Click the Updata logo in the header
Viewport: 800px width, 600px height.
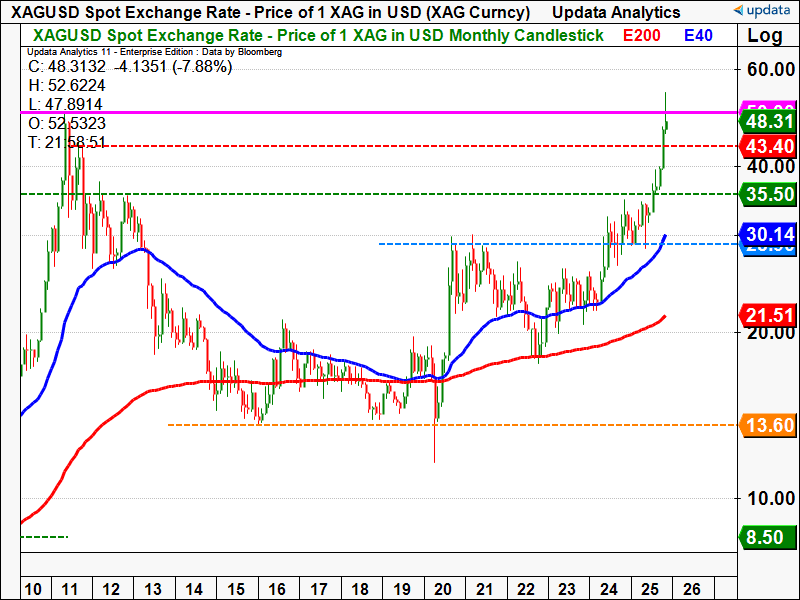(x=763, y=11)
